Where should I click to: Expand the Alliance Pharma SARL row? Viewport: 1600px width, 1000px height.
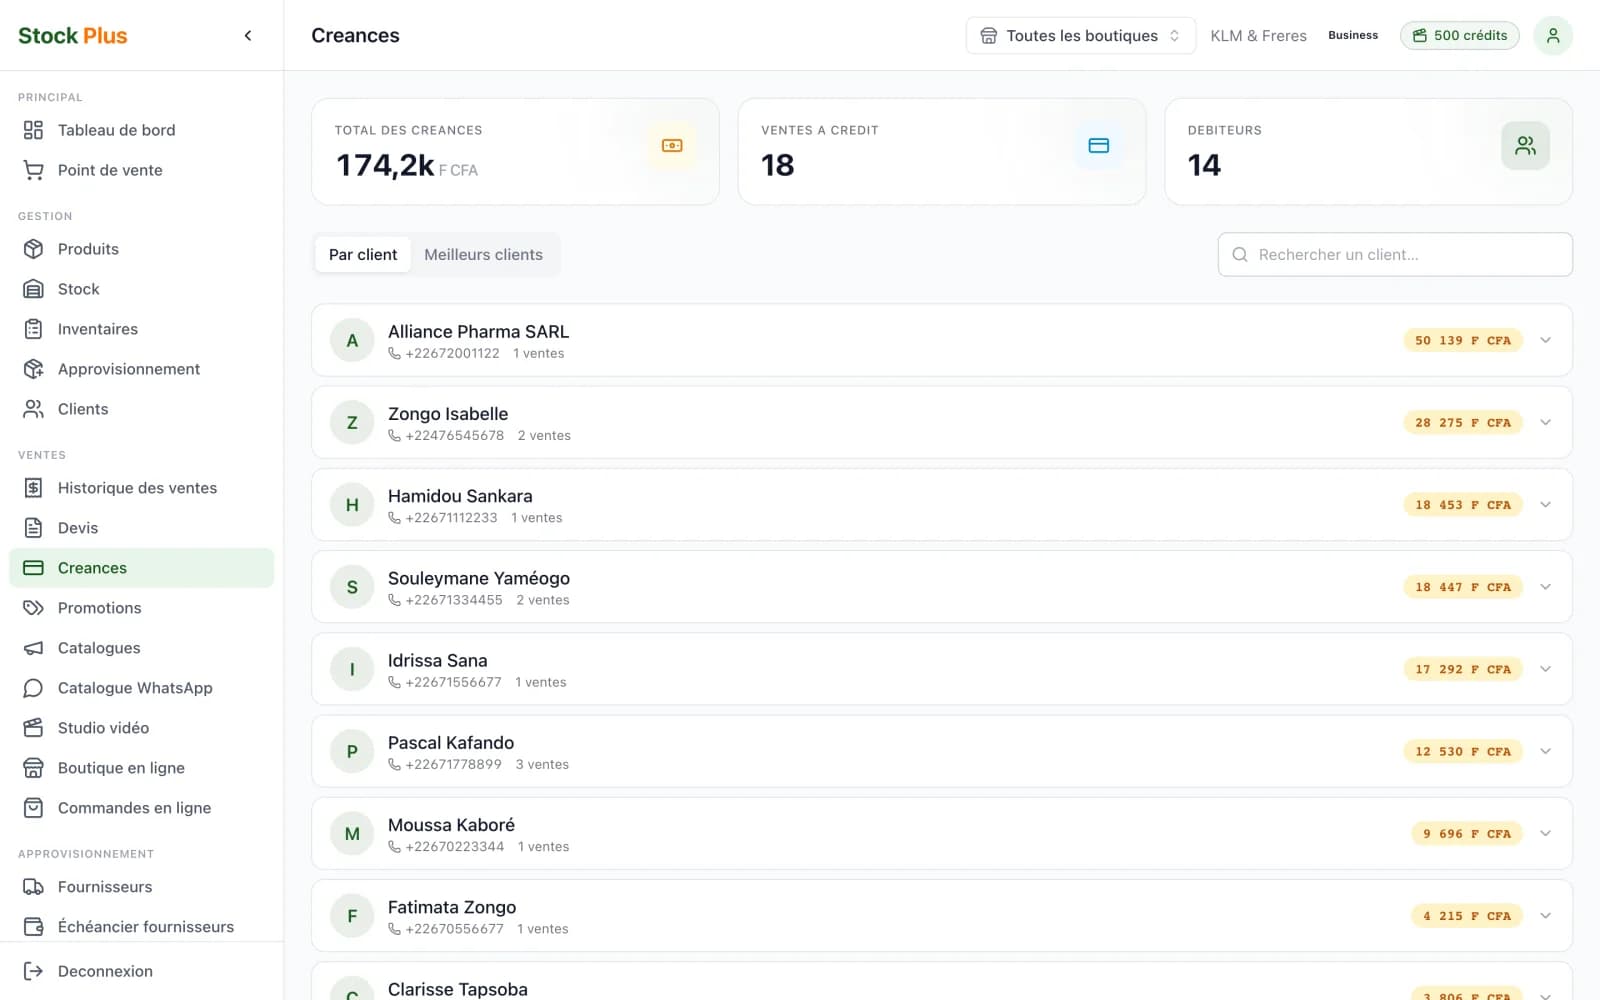(x=1545, y=340)
